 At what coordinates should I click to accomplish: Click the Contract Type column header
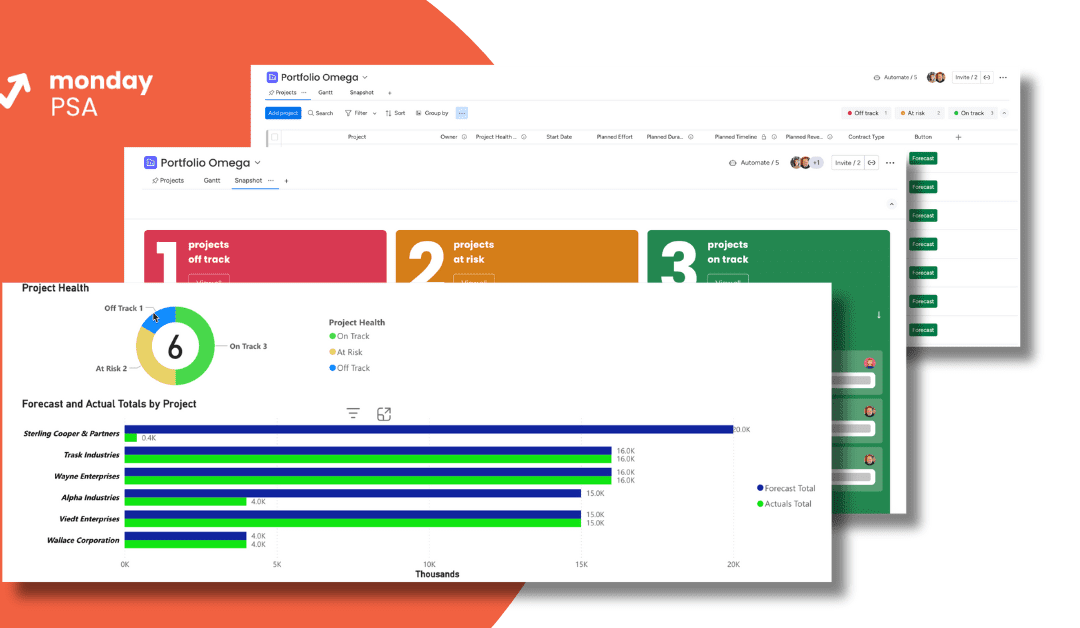coord(866,137)
